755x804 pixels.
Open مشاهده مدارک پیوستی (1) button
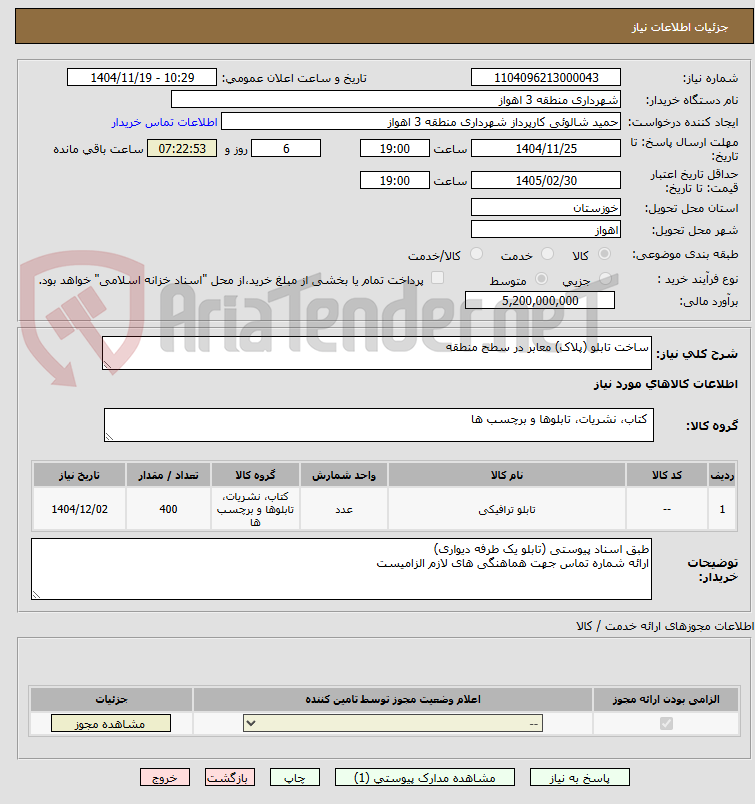(x=425, y=778)
